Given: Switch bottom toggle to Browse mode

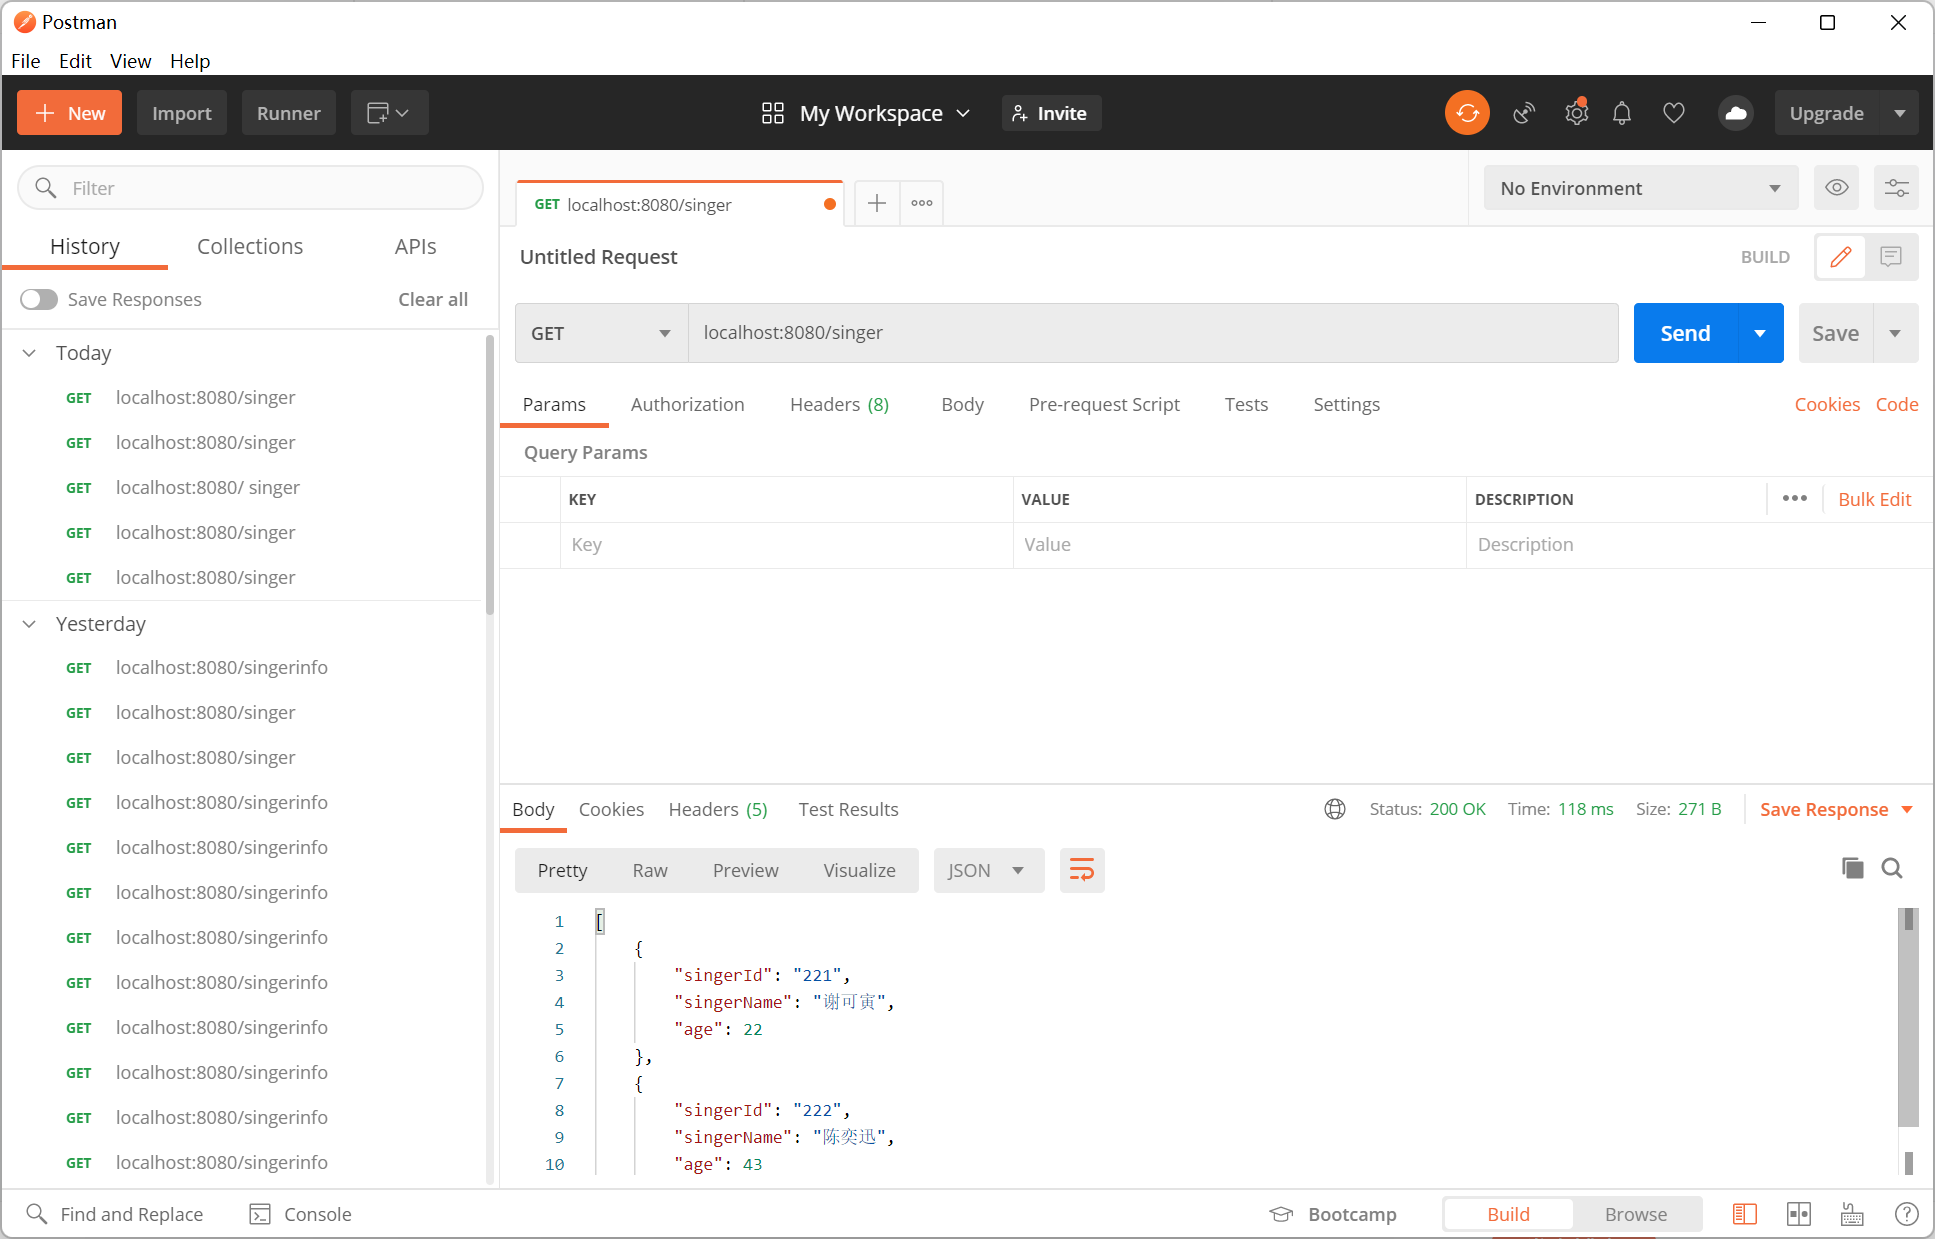Looking at the screenshot, I should coord(1636,1214).
